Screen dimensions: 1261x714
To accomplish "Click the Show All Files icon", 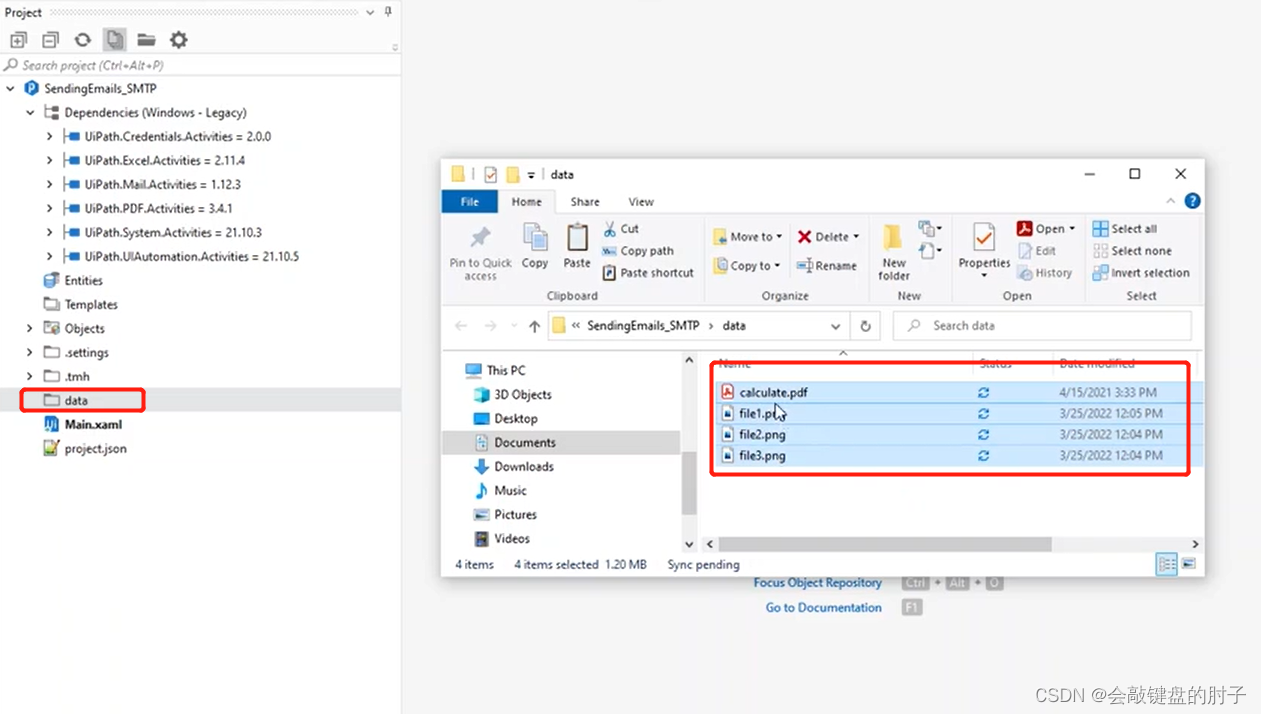I will point(115,40).
